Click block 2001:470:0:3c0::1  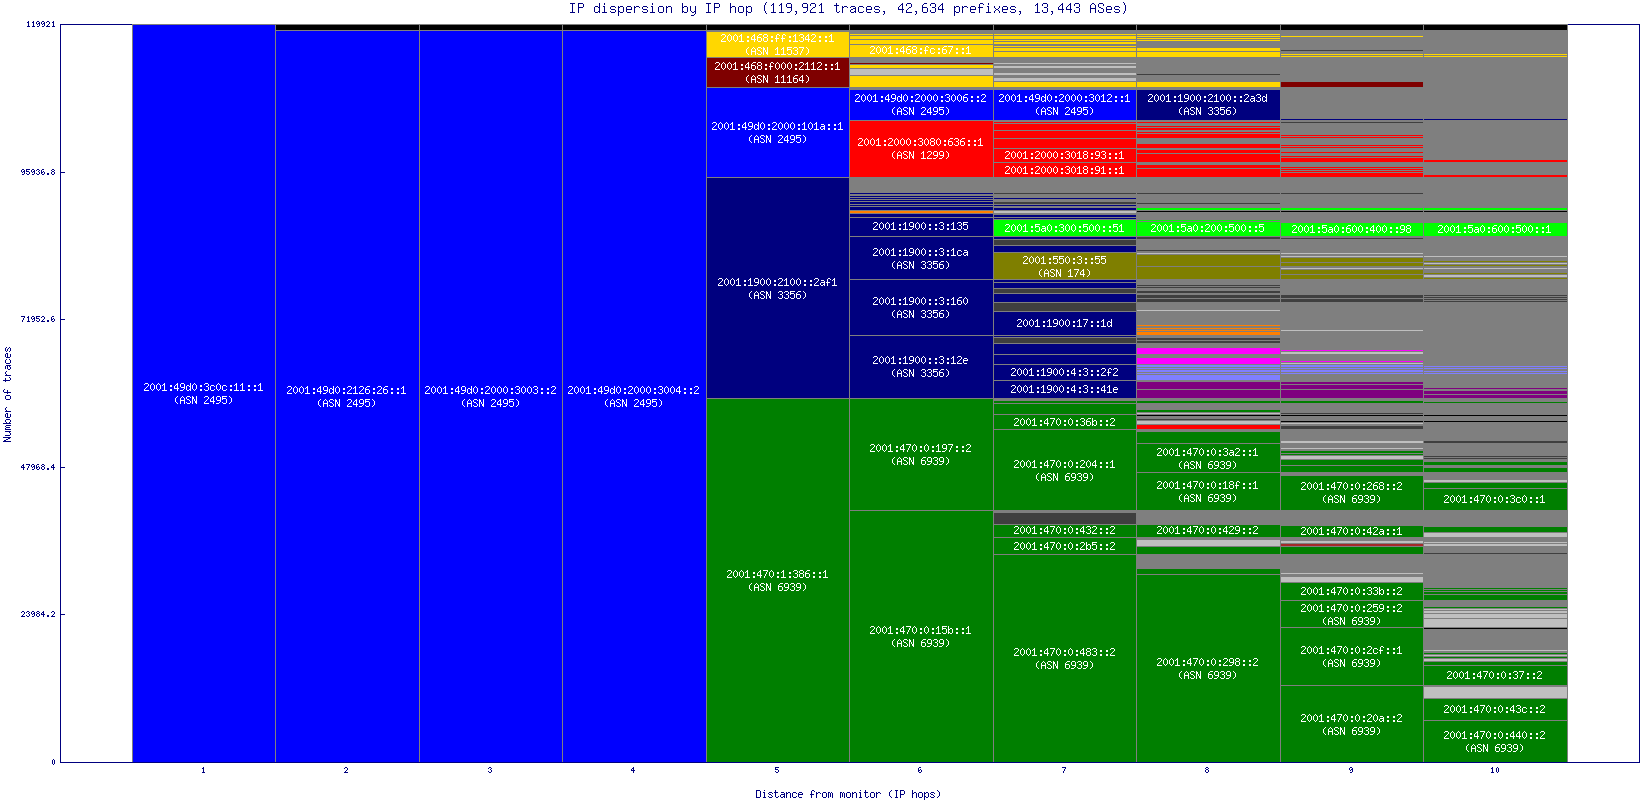click(1495, 499)
